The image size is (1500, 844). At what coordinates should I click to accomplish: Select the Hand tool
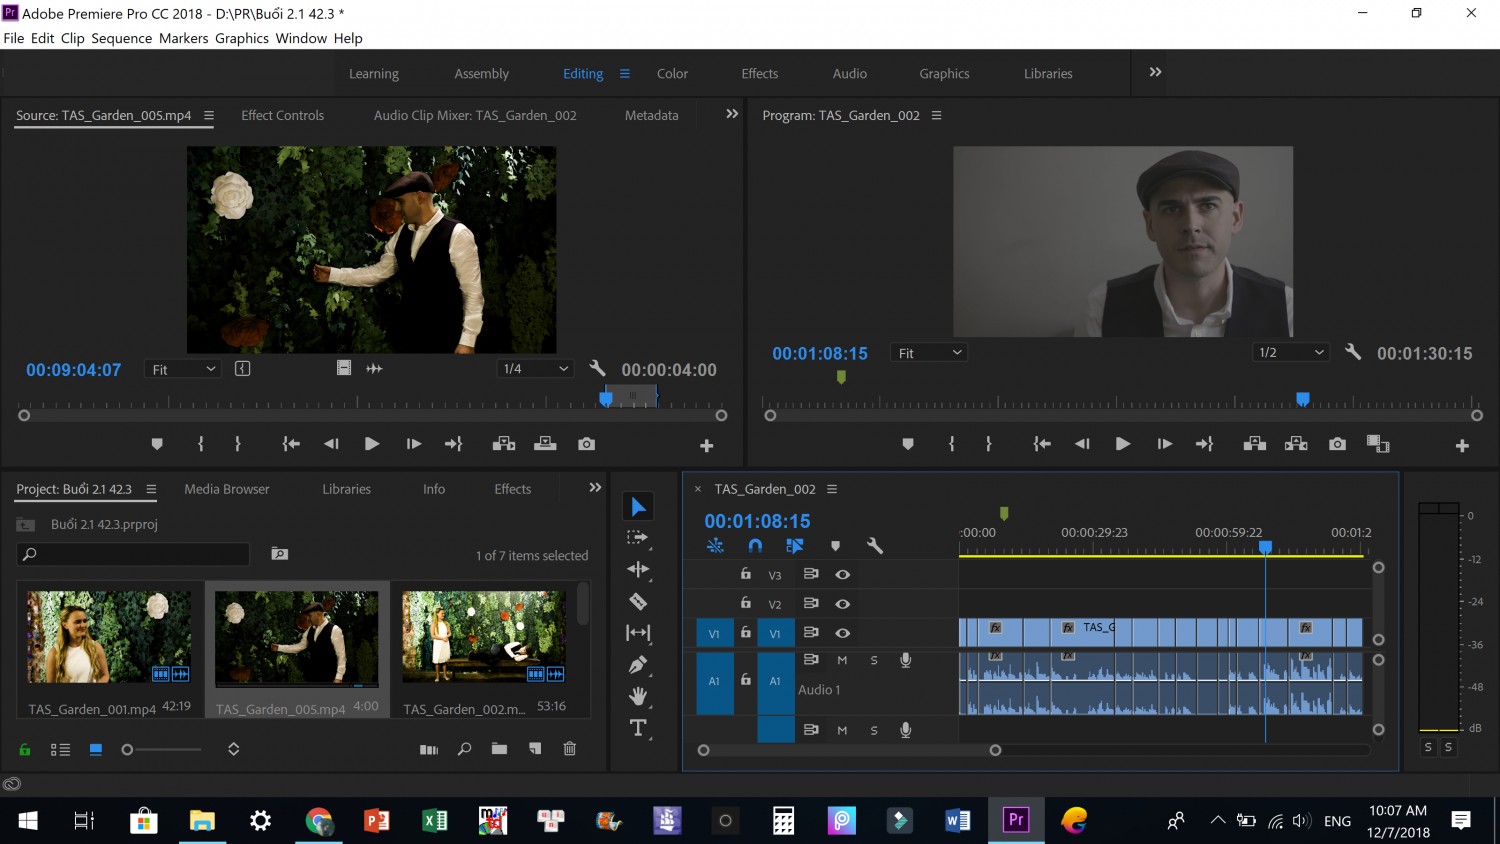pos(638,696)
